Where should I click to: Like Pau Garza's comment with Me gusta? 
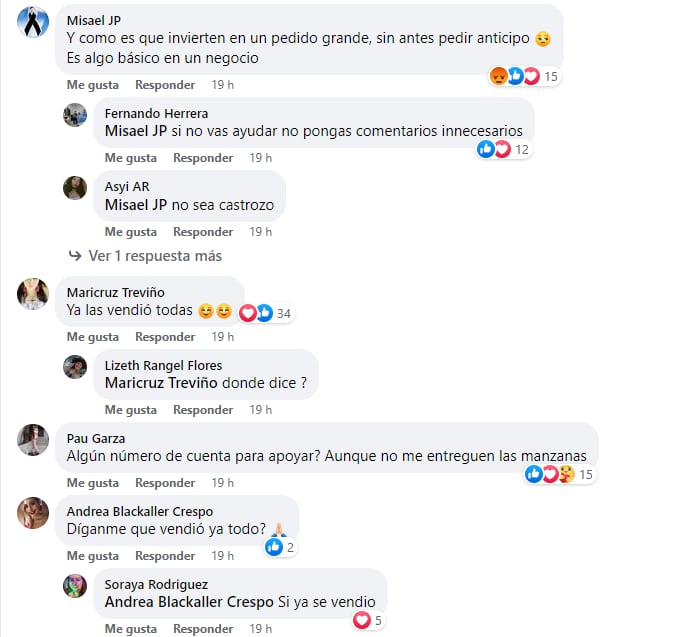coord(93,483)
